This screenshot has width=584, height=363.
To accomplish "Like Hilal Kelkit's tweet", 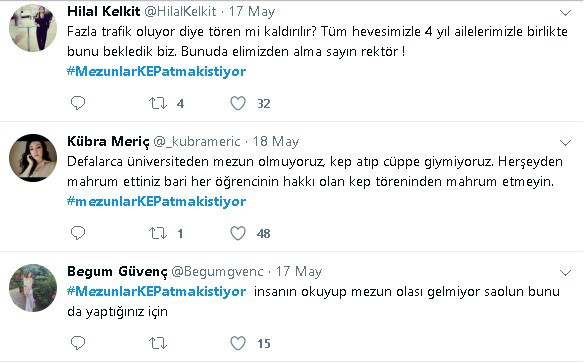I will point(238,103).
